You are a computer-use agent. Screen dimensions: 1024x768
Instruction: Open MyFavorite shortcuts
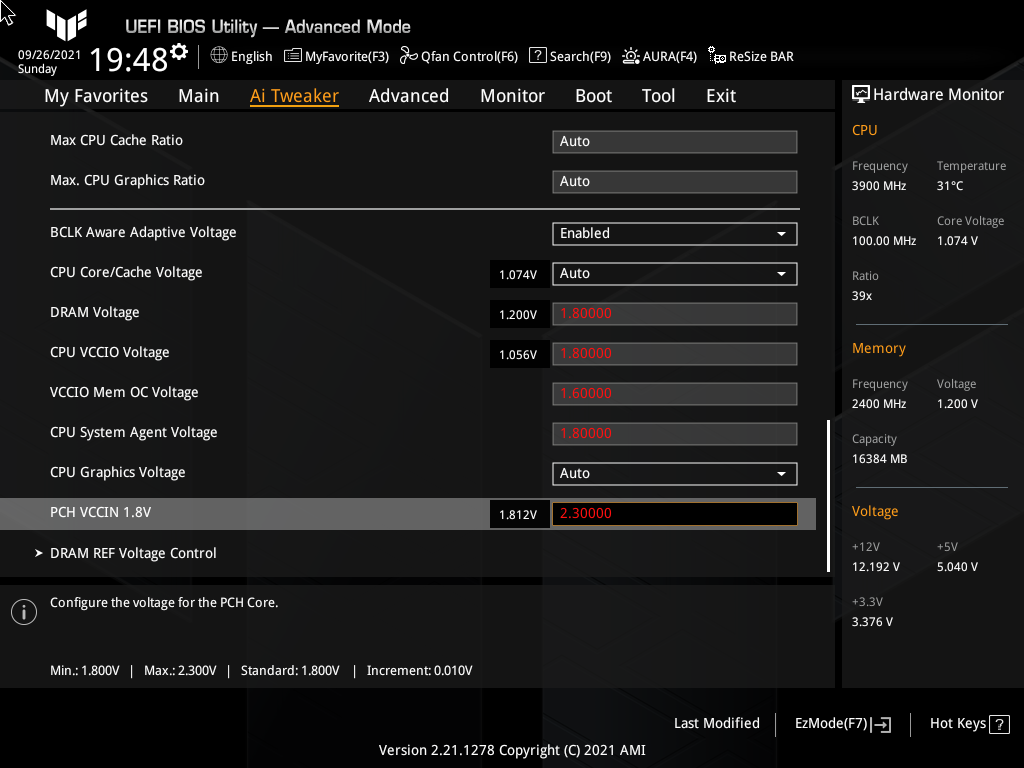point(336,56)
